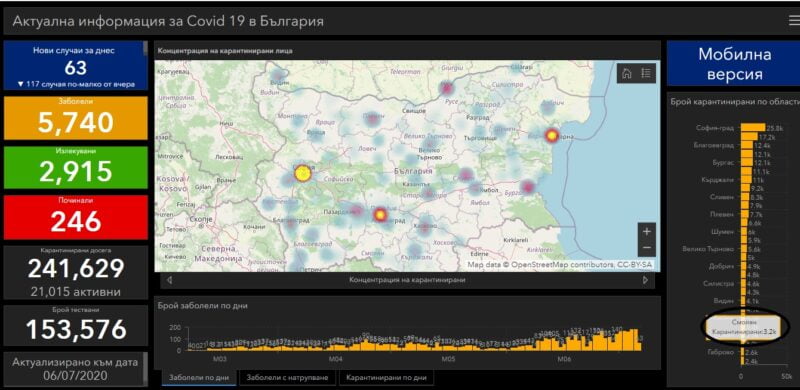Click the Plovdiv hotspot on the map
The width and height of the screenshot is (800, 390).
(380, 215)
